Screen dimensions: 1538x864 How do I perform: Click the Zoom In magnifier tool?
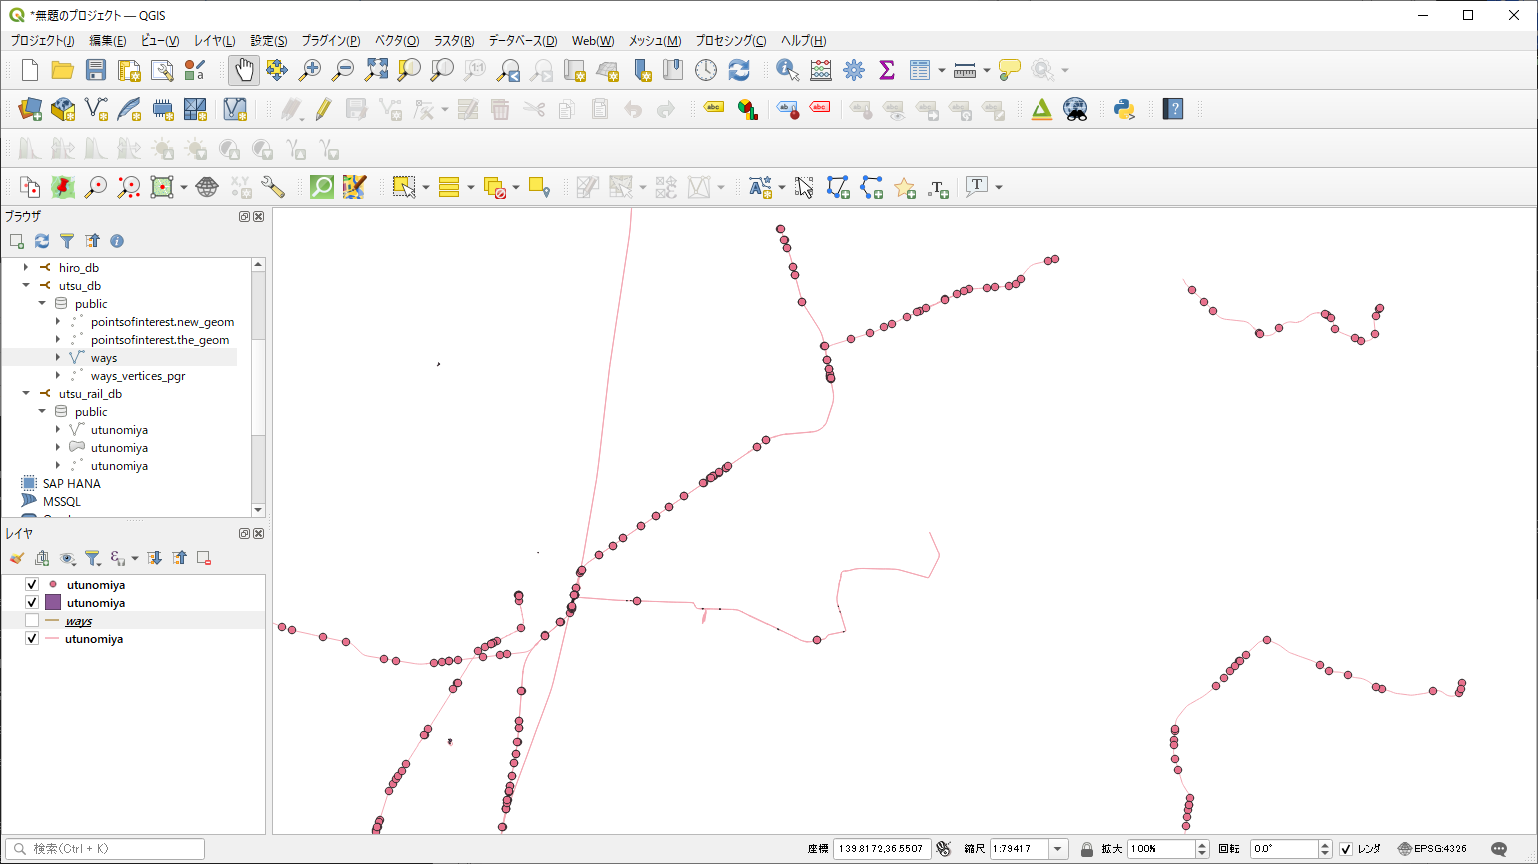[310, 70]
